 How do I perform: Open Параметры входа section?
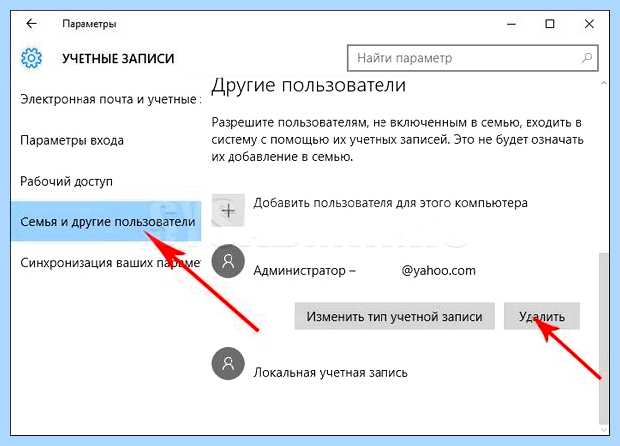click(72, 140)
